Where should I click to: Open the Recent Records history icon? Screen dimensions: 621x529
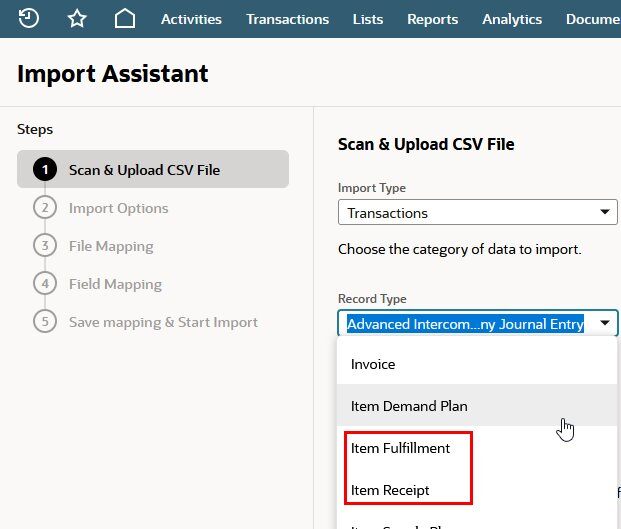point(29,18)
